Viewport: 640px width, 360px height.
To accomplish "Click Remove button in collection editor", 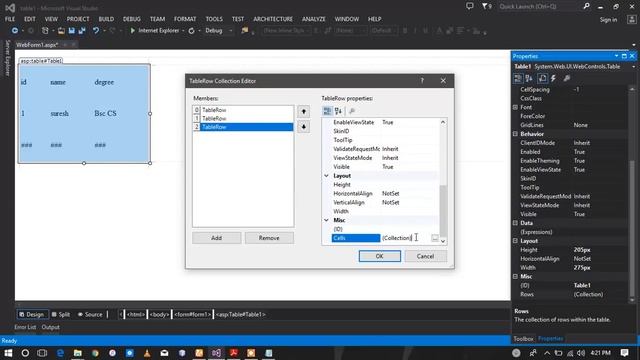I will [x=269, y=238].
